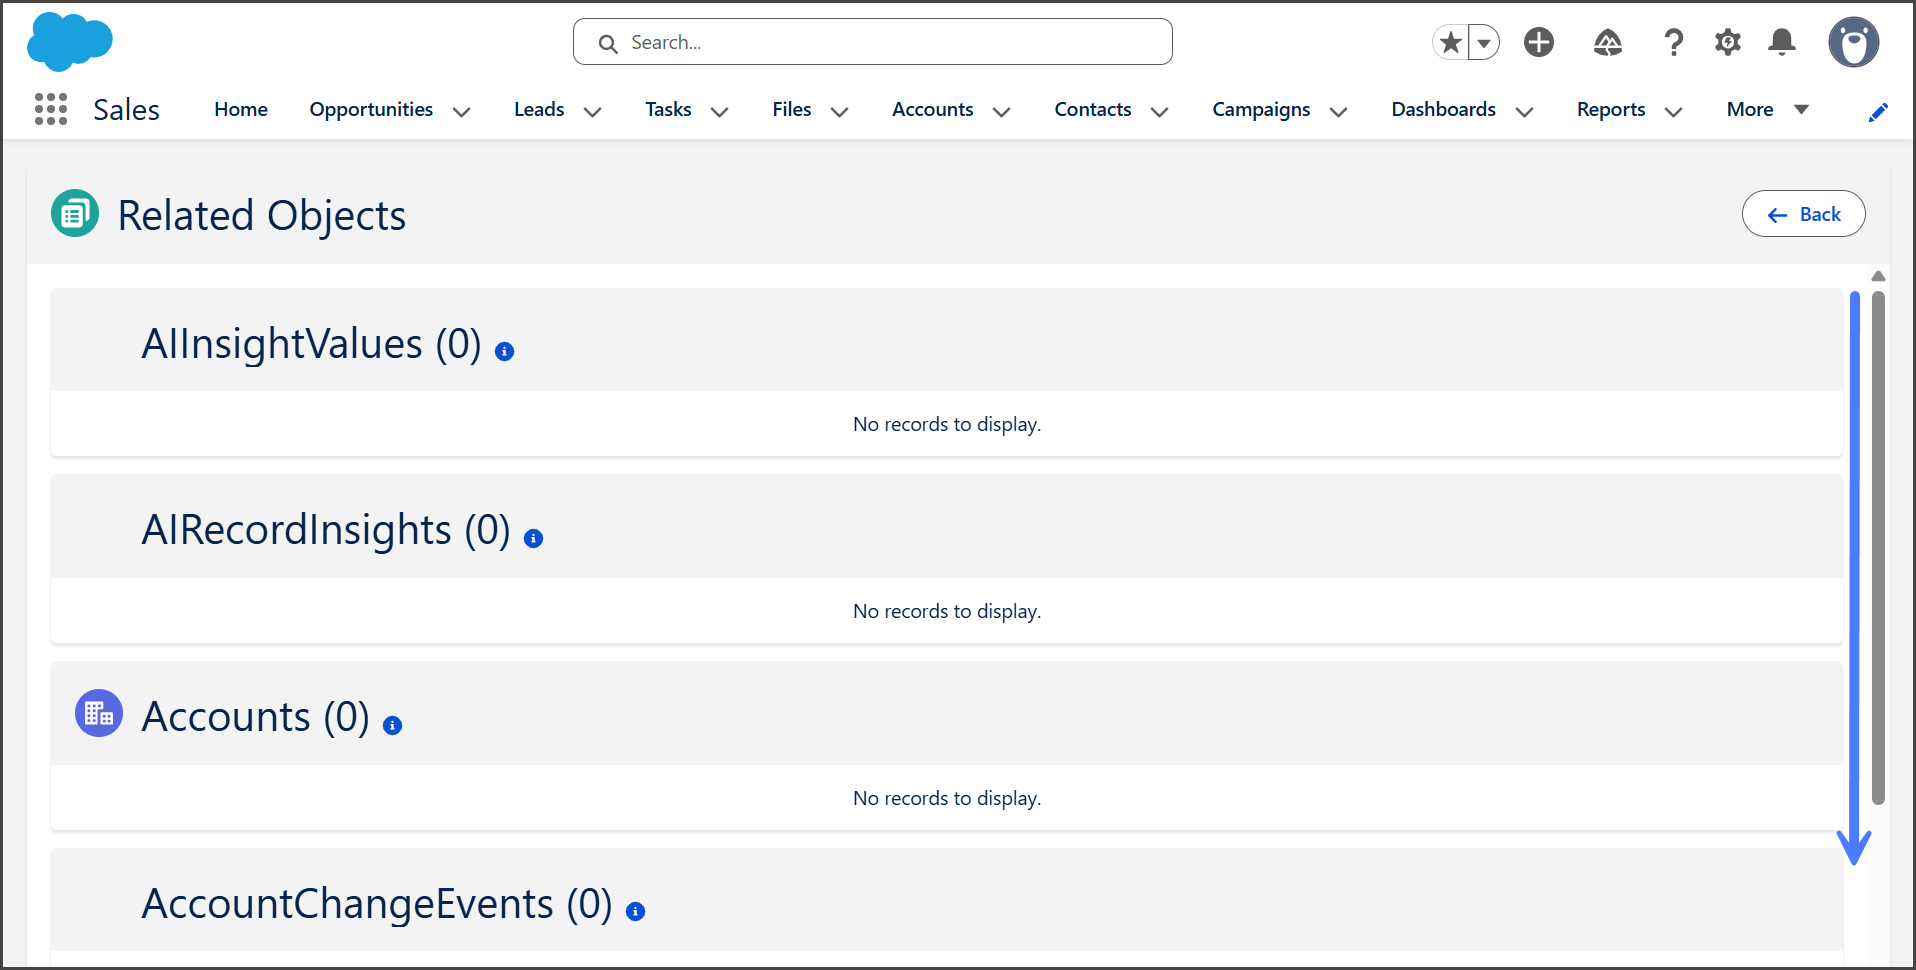Open the More navigation menu

(x=1767, y=109)
